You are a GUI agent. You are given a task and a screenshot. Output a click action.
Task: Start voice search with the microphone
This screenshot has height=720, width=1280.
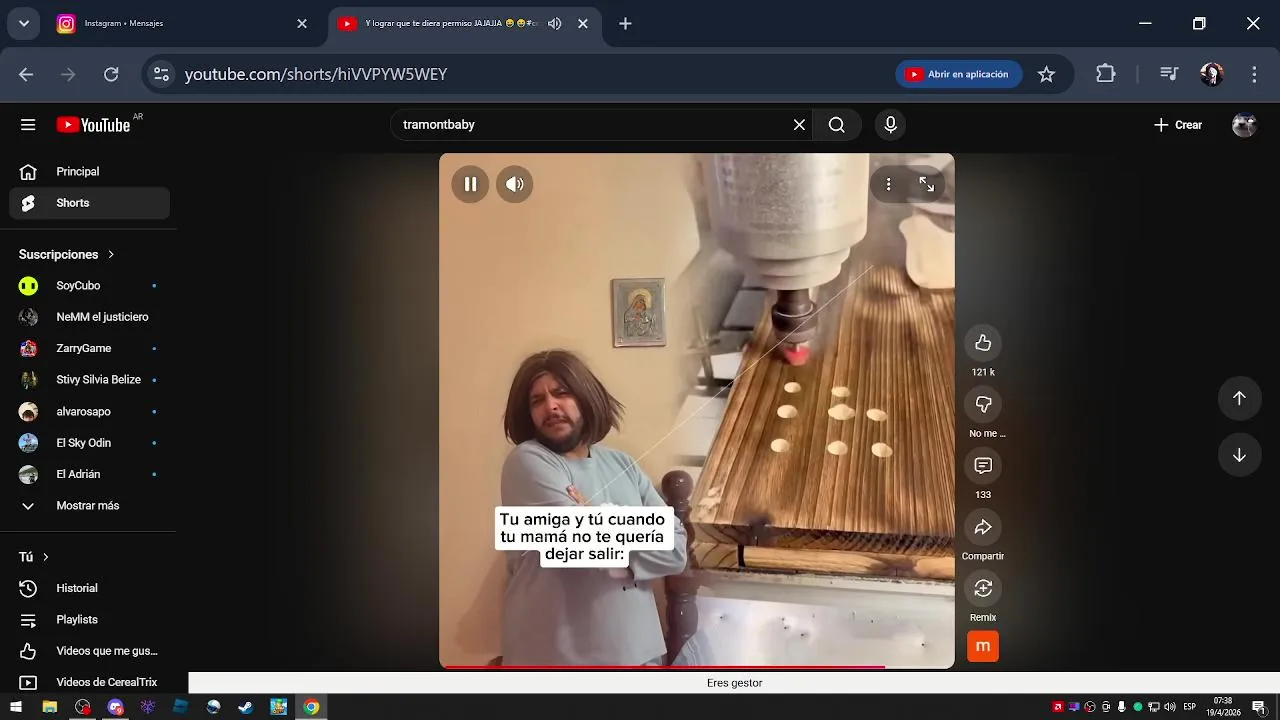pos(890,125)
